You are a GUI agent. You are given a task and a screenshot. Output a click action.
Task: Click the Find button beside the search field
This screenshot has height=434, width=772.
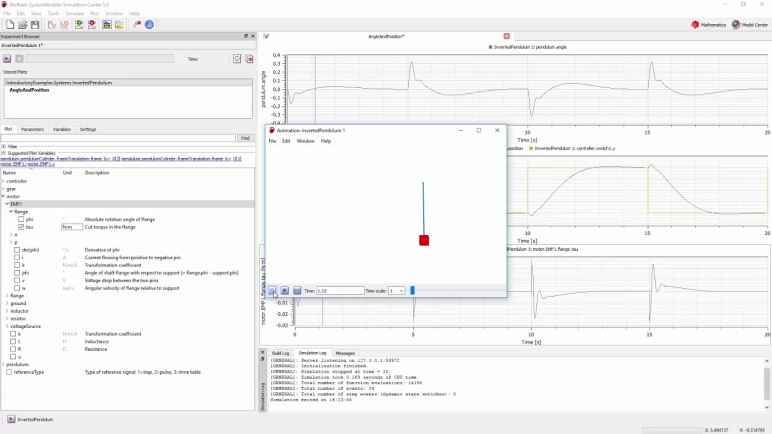point(245,138)
